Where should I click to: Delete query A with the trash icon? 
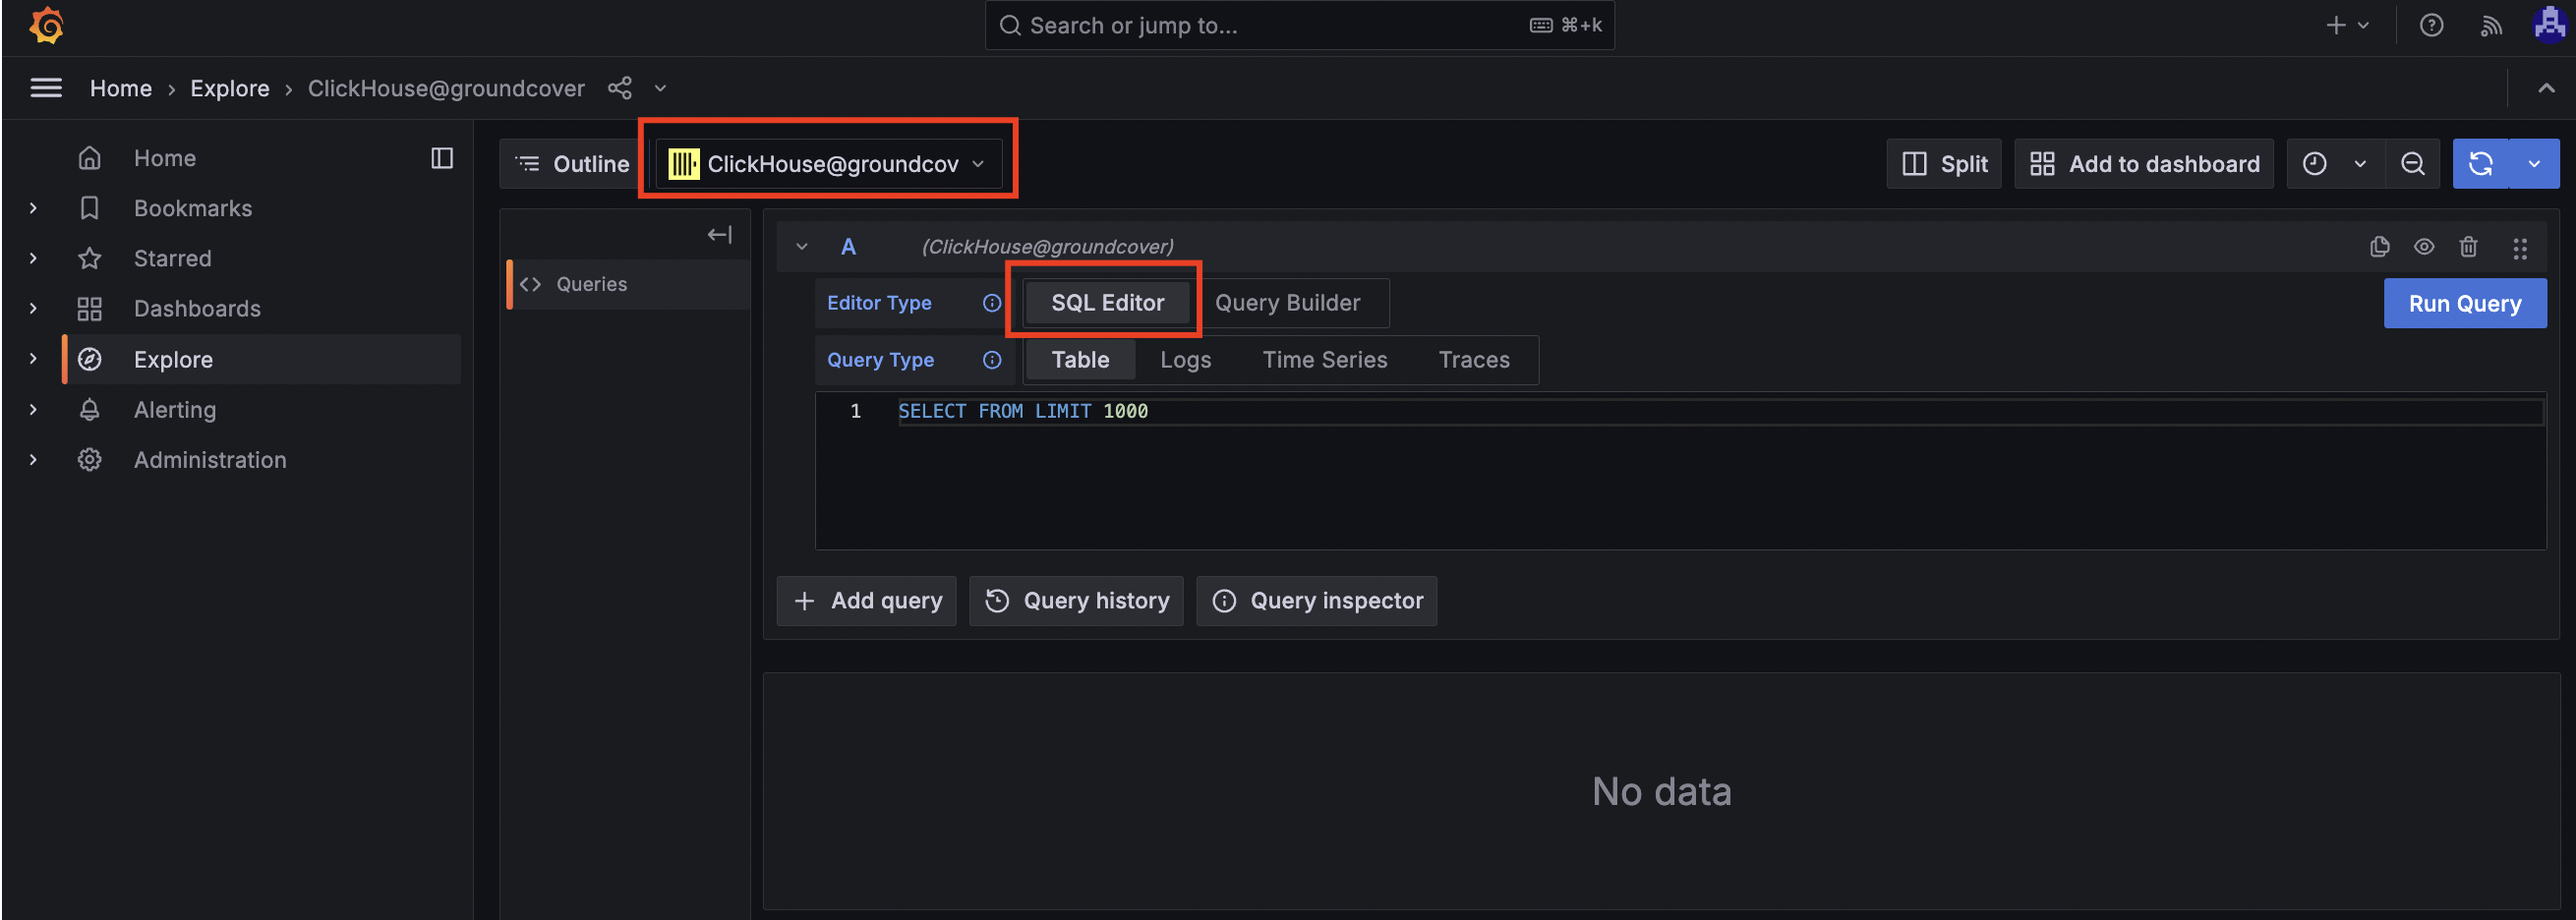point(2468,247)
